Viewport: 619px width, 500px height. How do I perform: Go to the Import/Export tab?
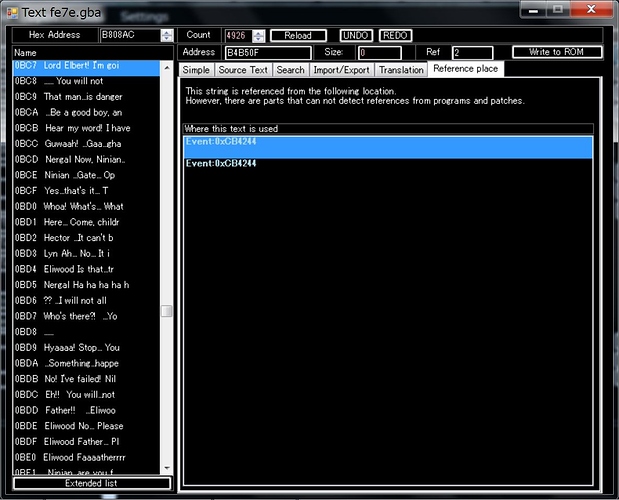tap(340, 70)
